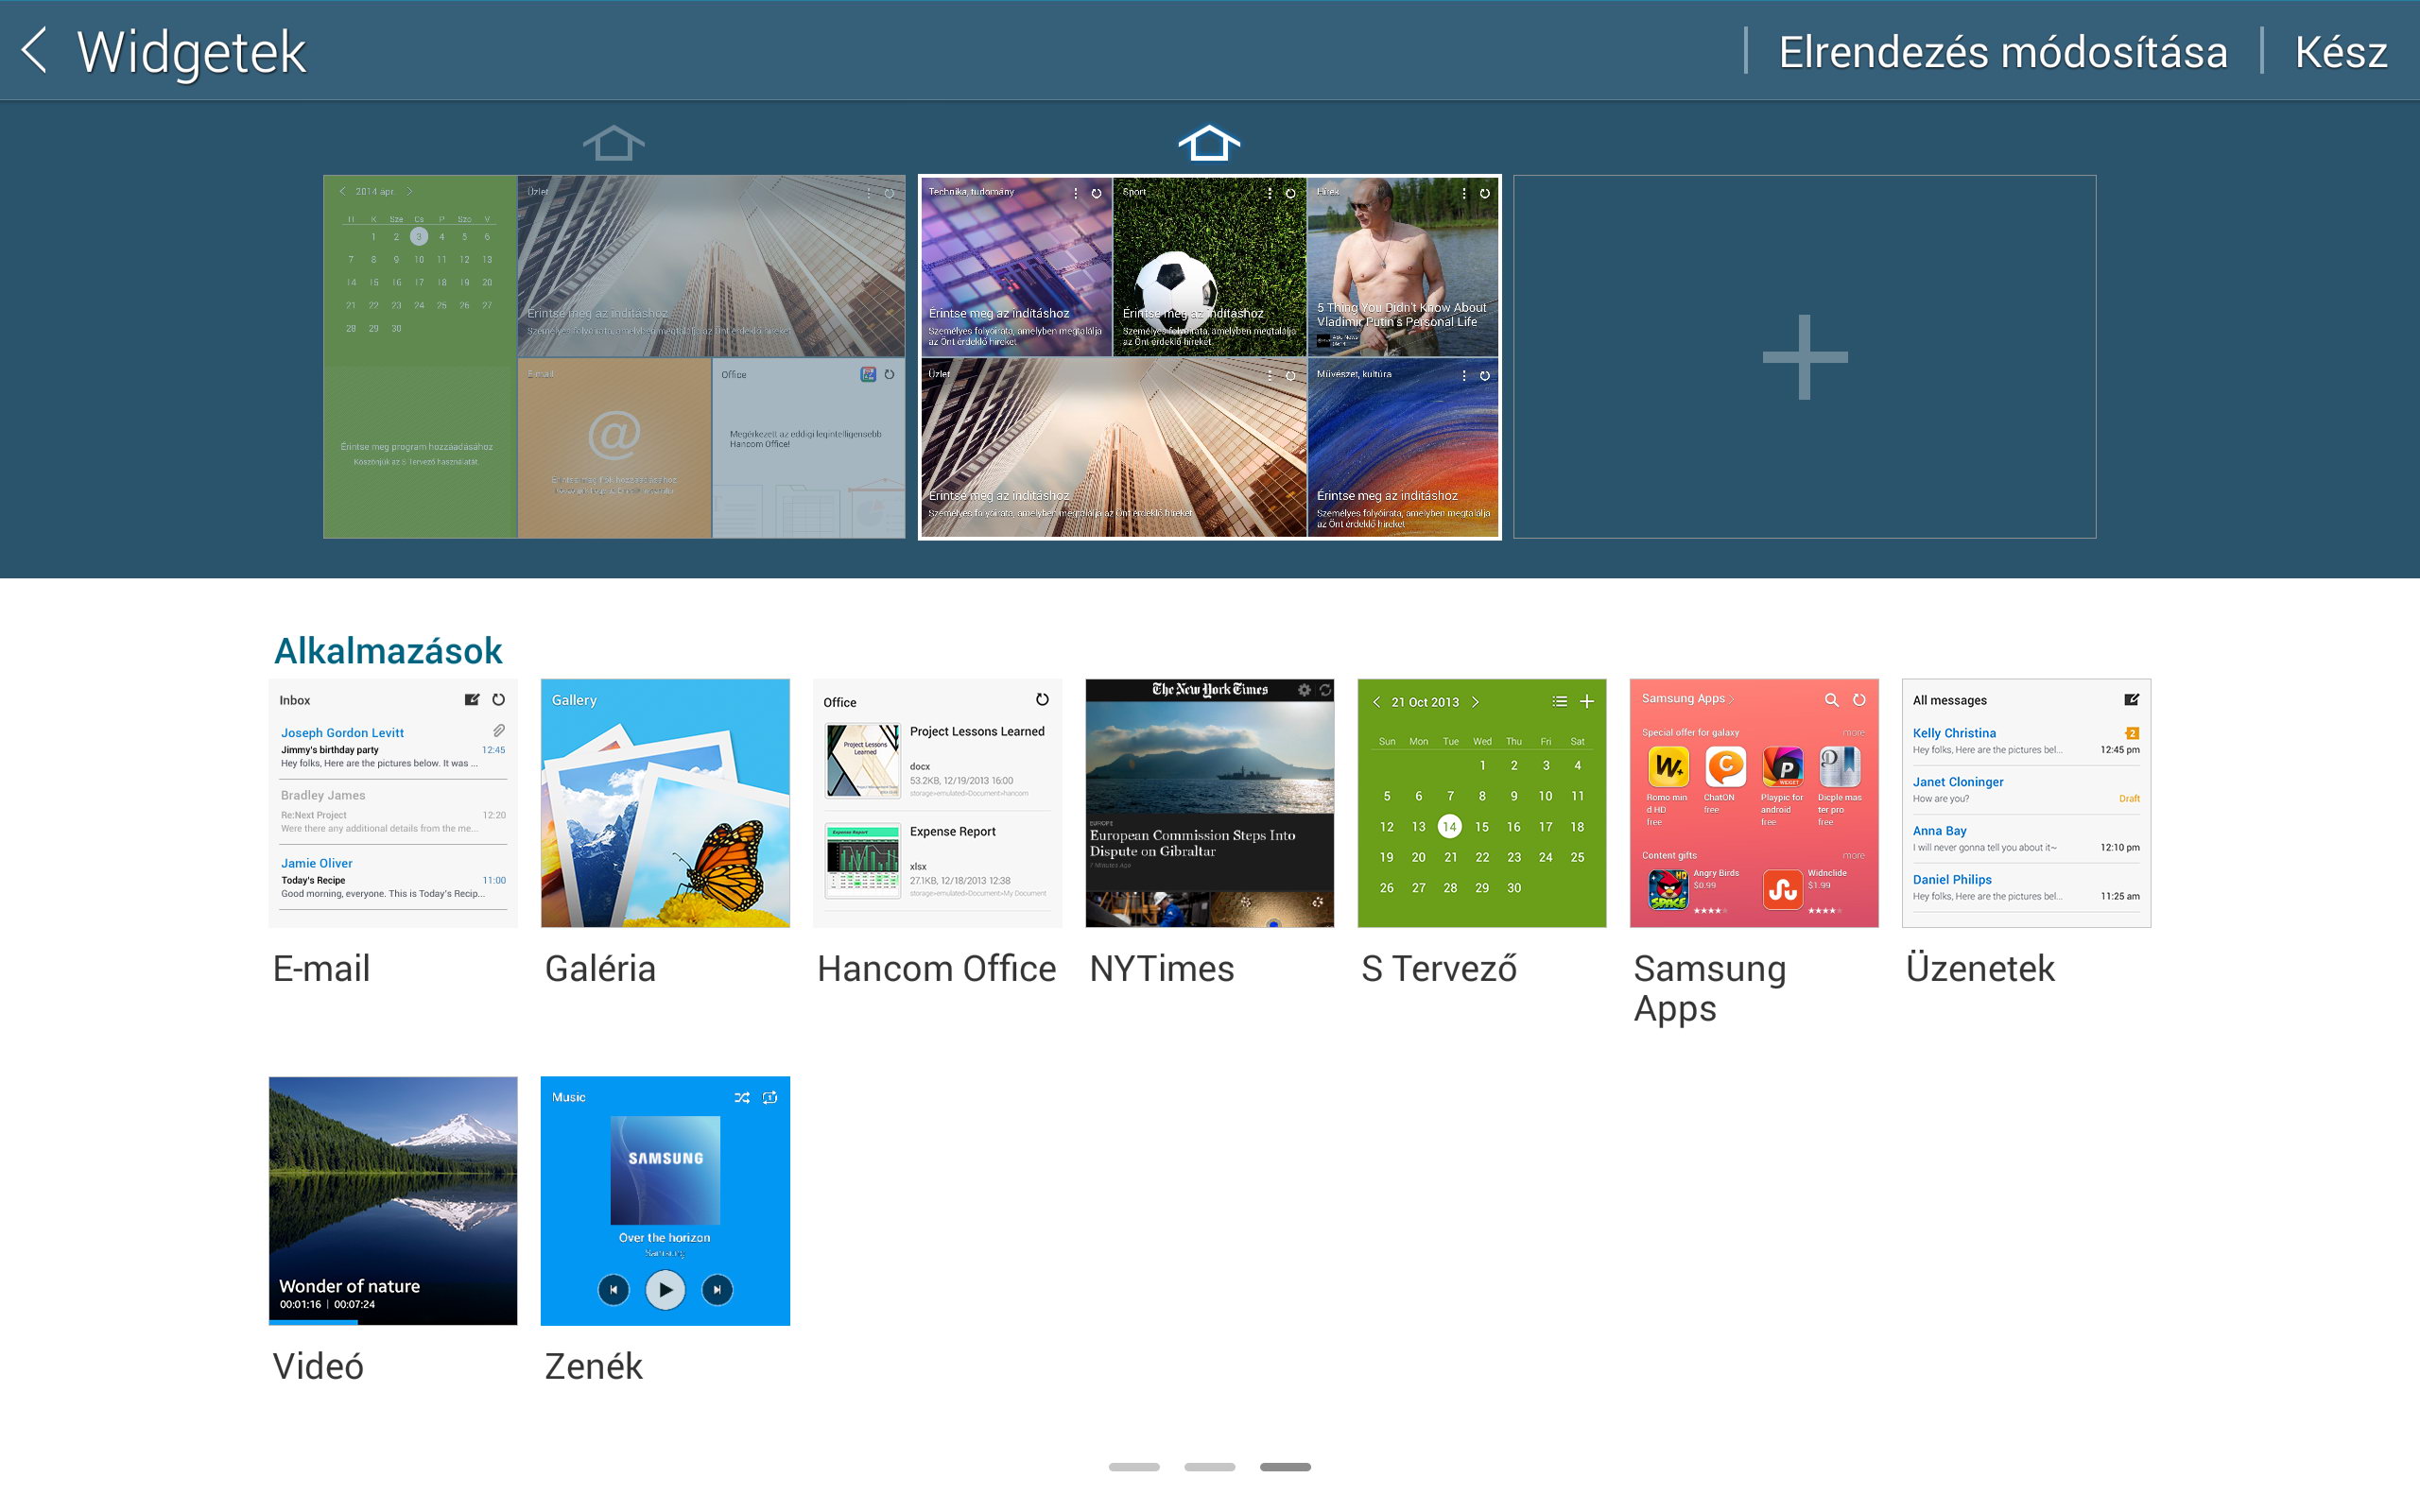This screenshot has width=2420, height=1512.
Task: Add a new page with the large plus
Action: click(x=1805, y=357)
